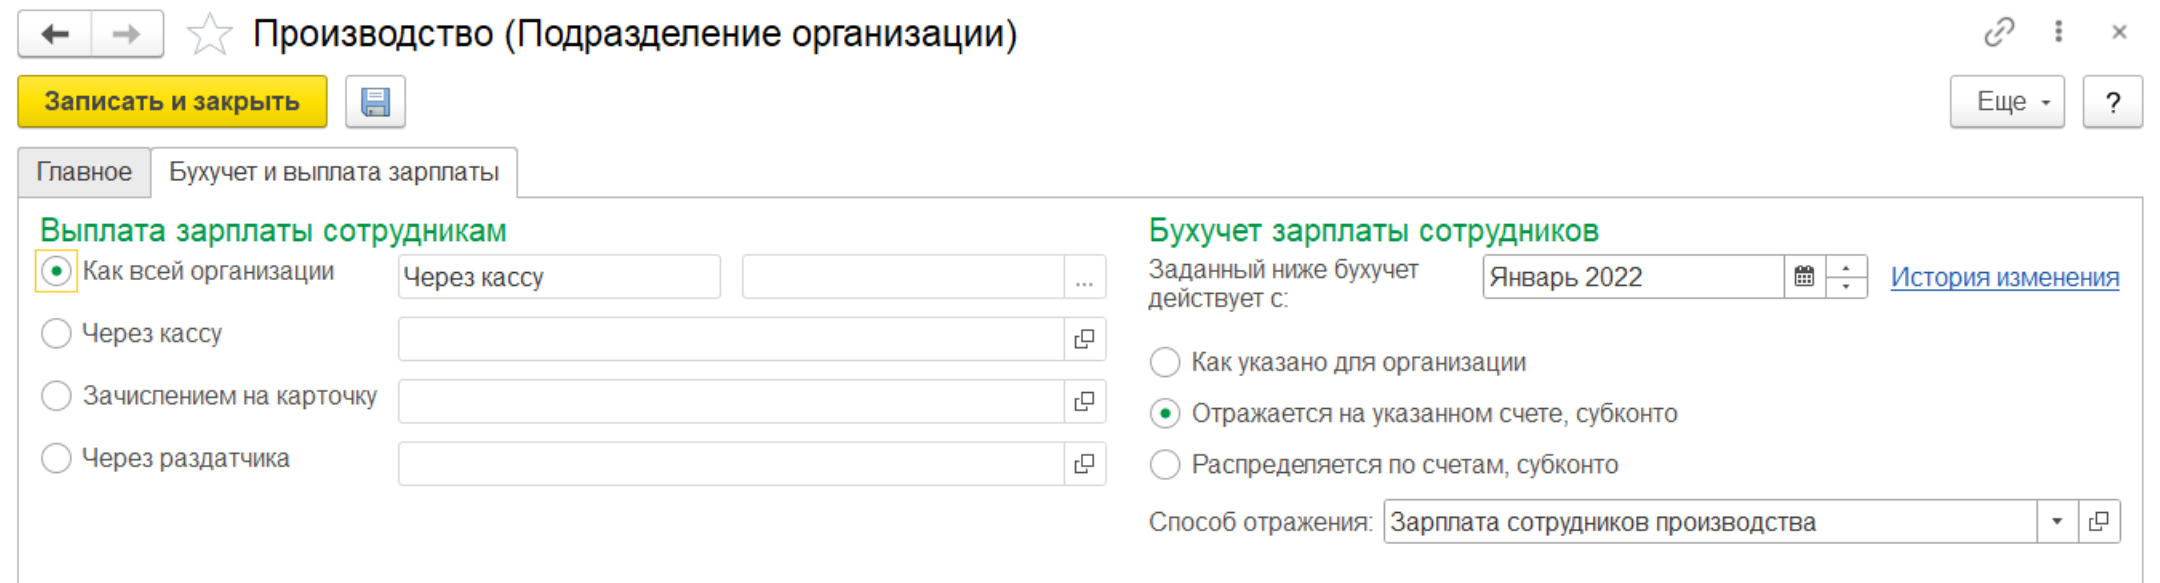Copy link via chain link icon

coord(1998,32)
